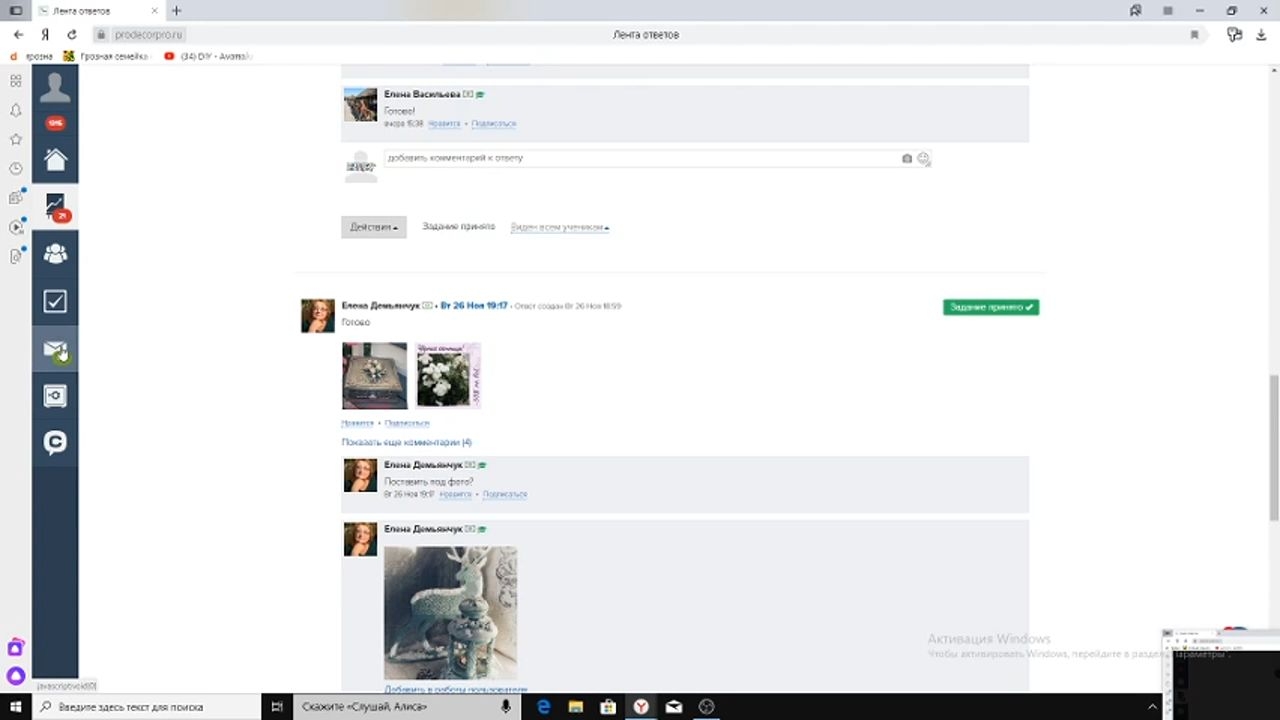Open the Windows Start button
Image resolution: width=1280 pixels, height=720 pixels.
(16, 707)
